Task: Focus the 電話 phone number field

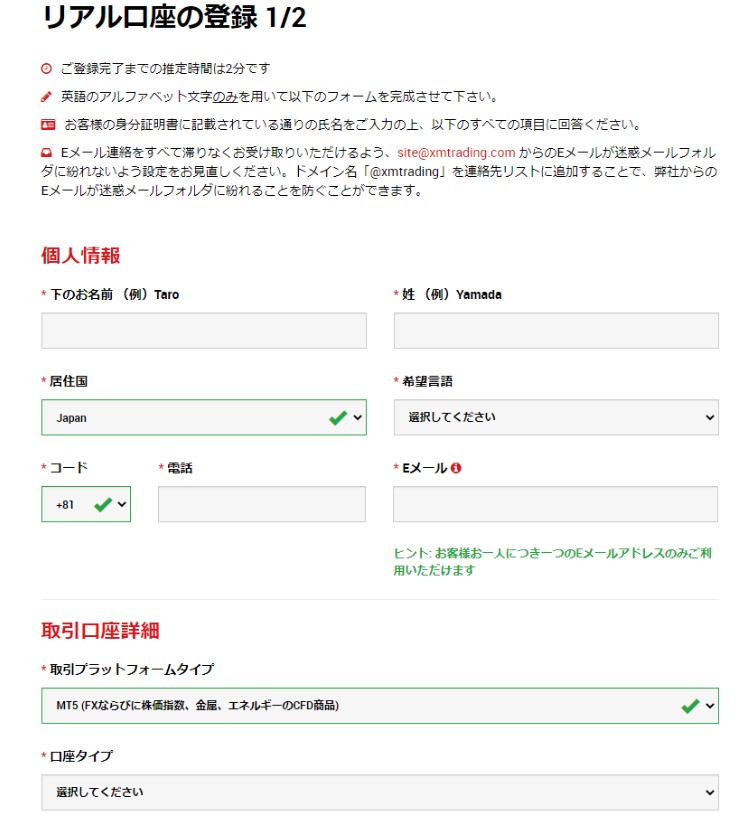Action: tap(262, 504)
